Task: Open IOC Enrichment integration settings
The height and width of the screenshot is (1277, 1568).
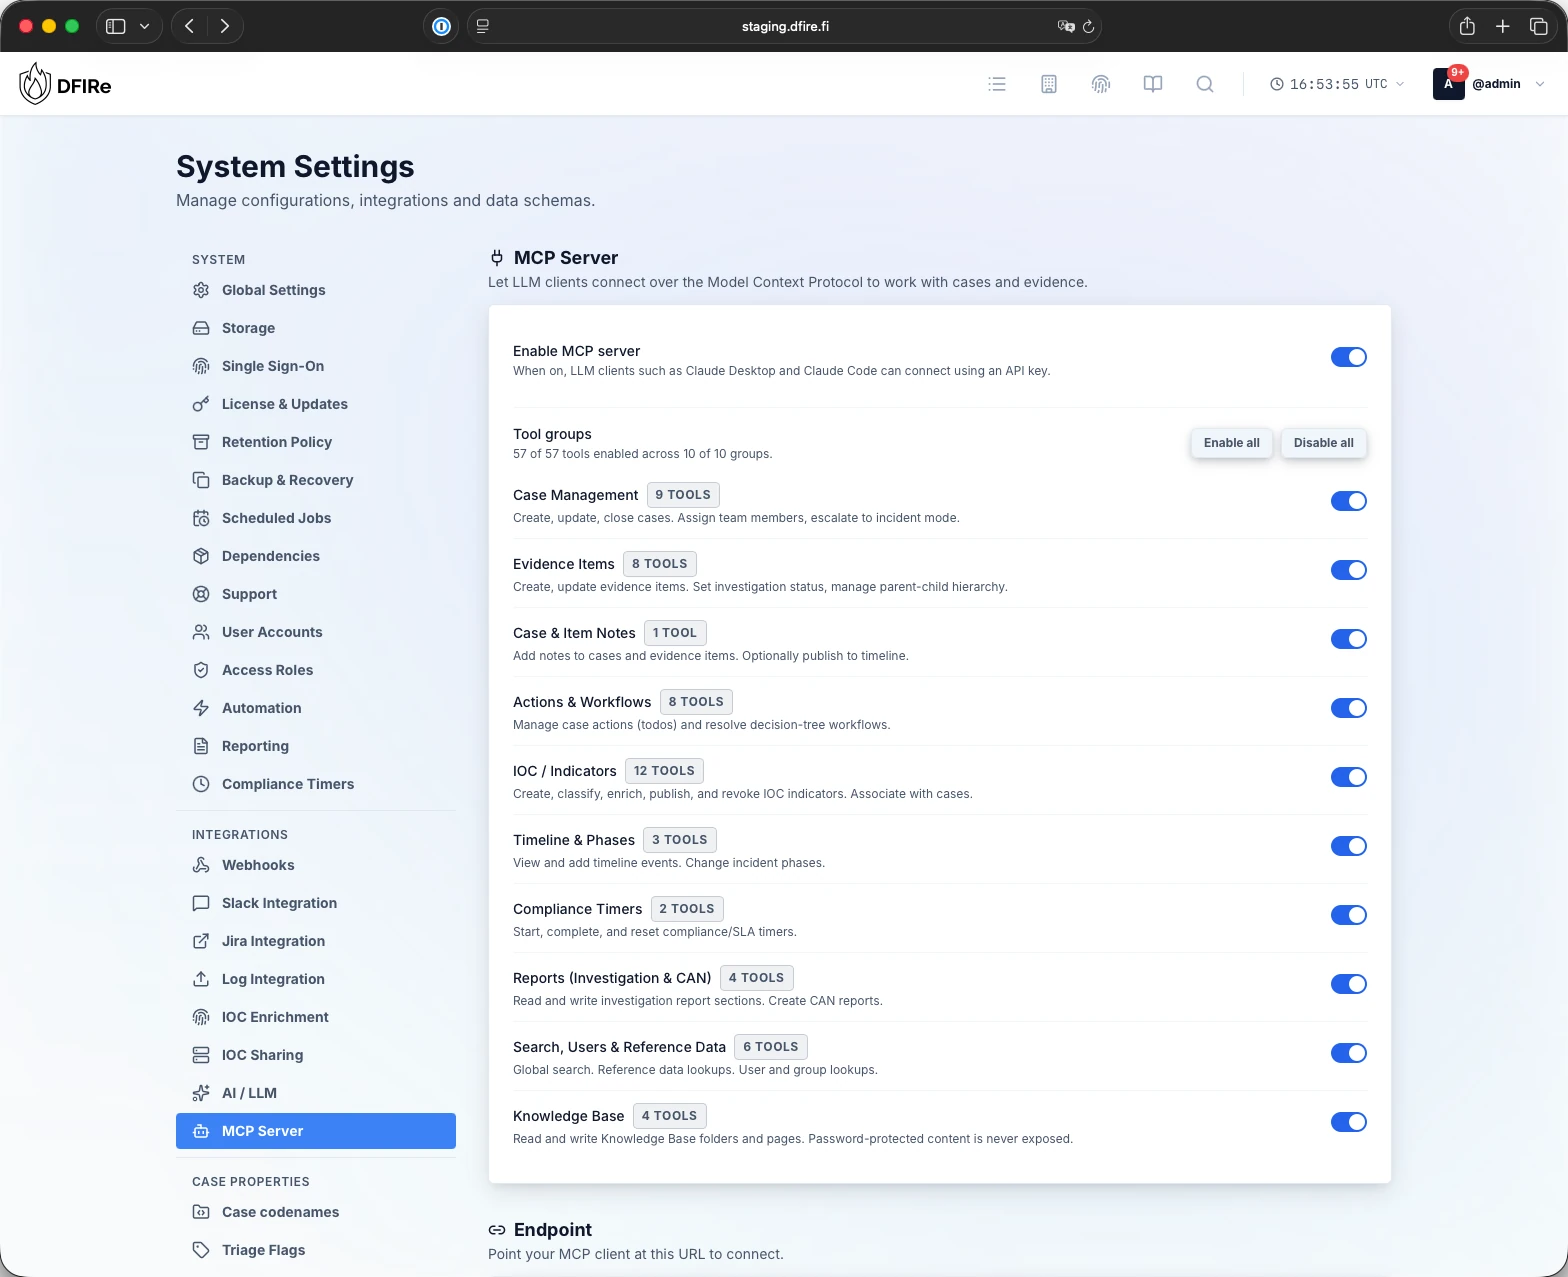Action: click(x=316, y=1017)
